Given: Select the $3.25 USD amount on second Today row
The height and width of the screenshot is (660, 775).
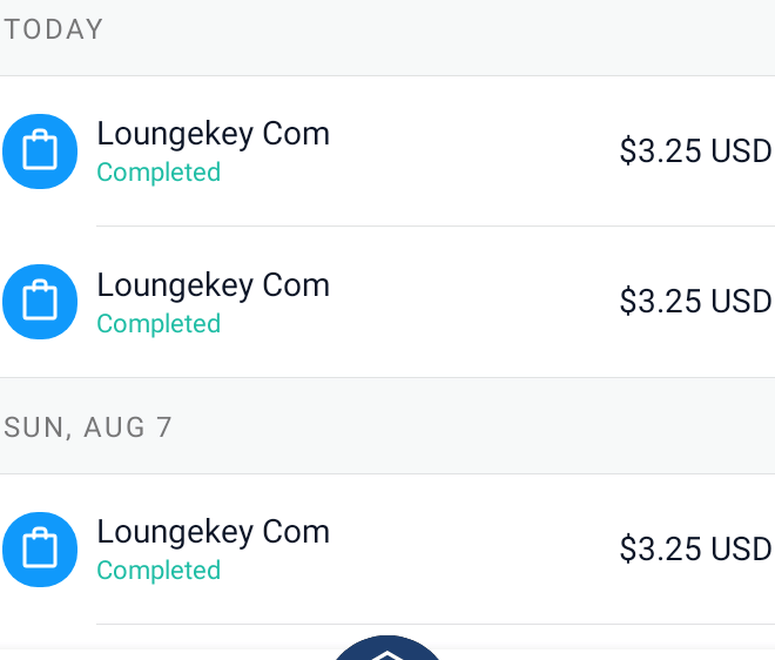Looking at the screenshot, I should tap(695, 301).
